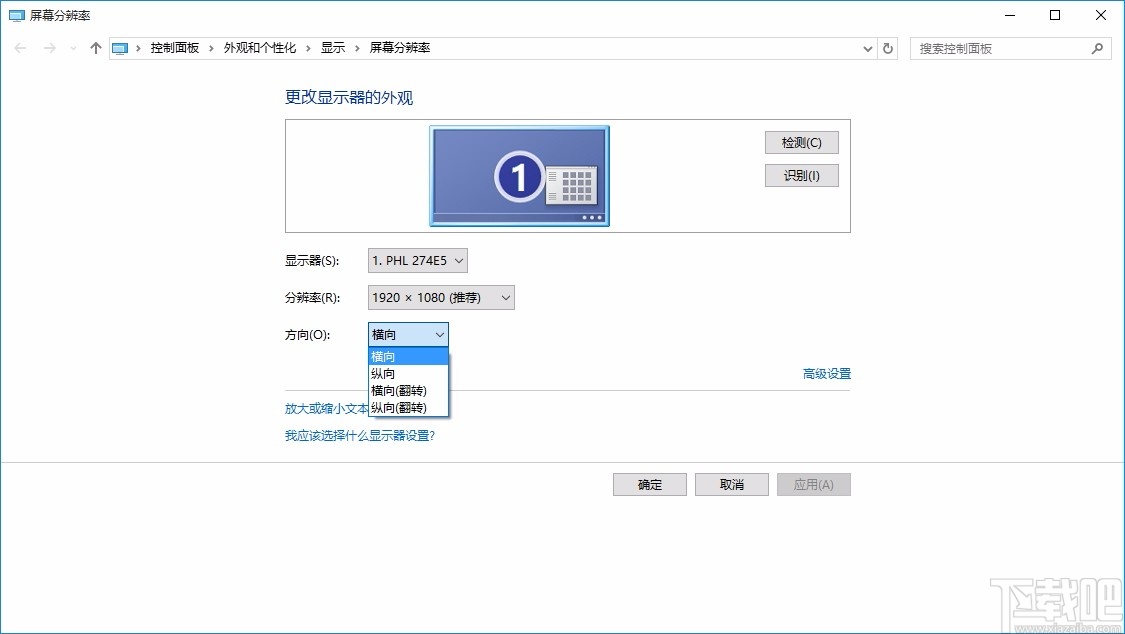Click the 确定 button
Image resolution: width=1125 pixels, height=634 pixels.
650,485
